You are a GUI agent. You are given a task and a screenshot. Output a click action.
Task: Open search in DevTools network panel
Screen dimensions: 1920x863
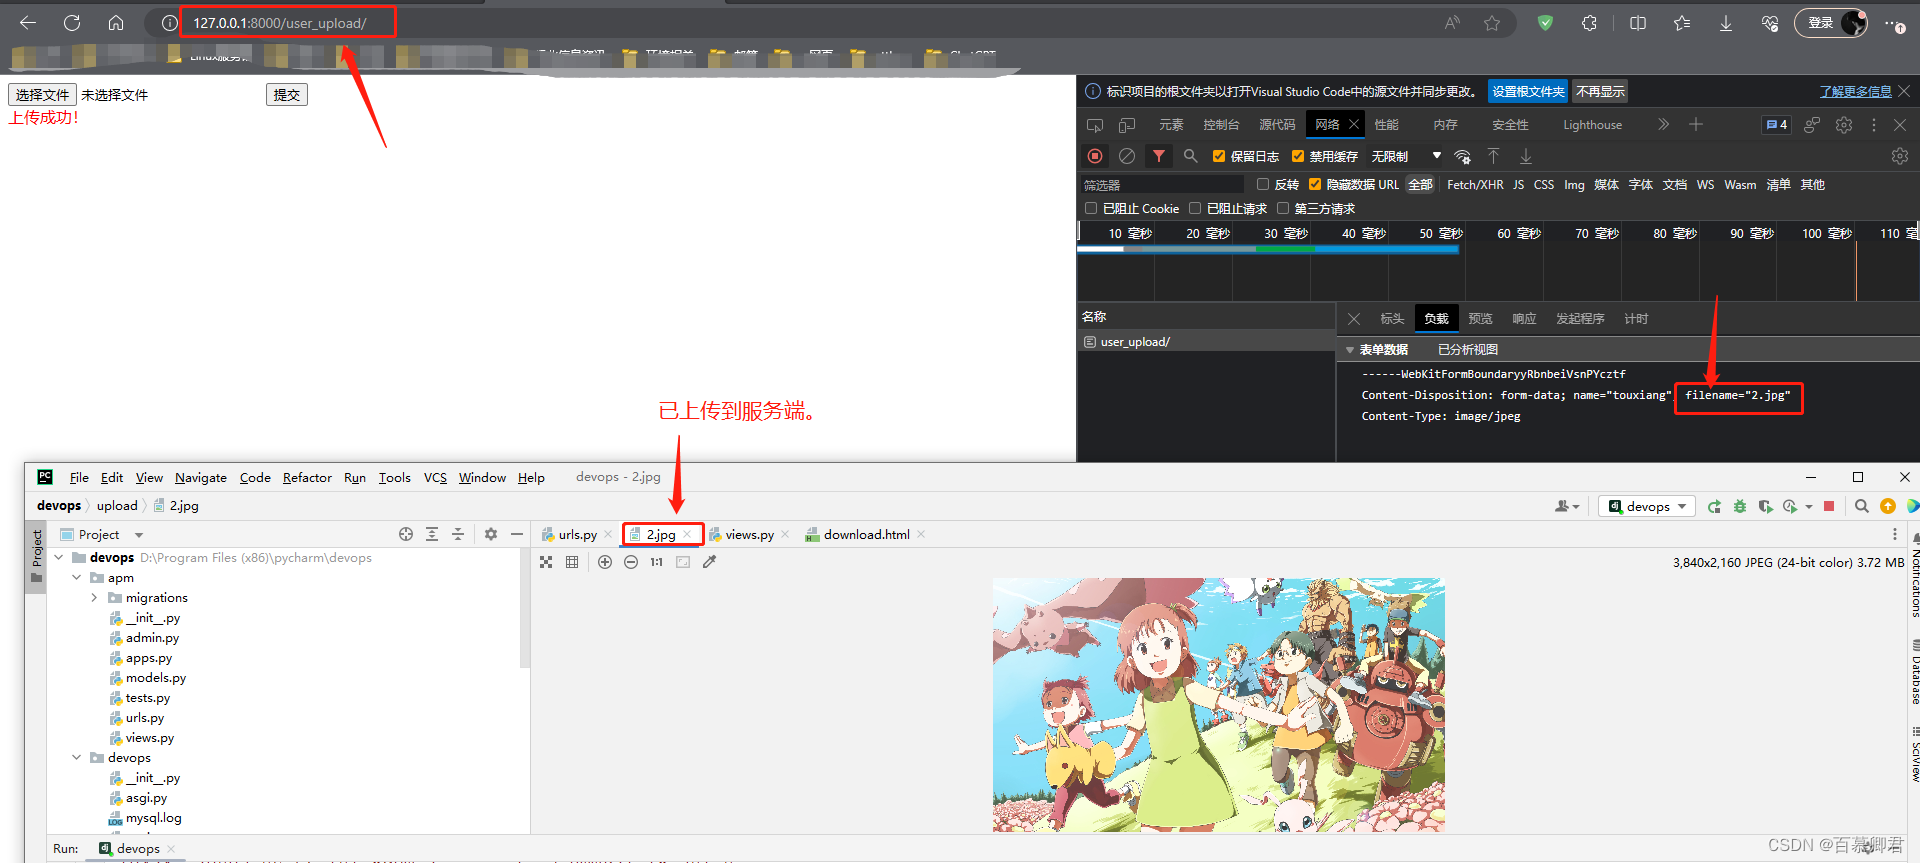pos(1190,156)
